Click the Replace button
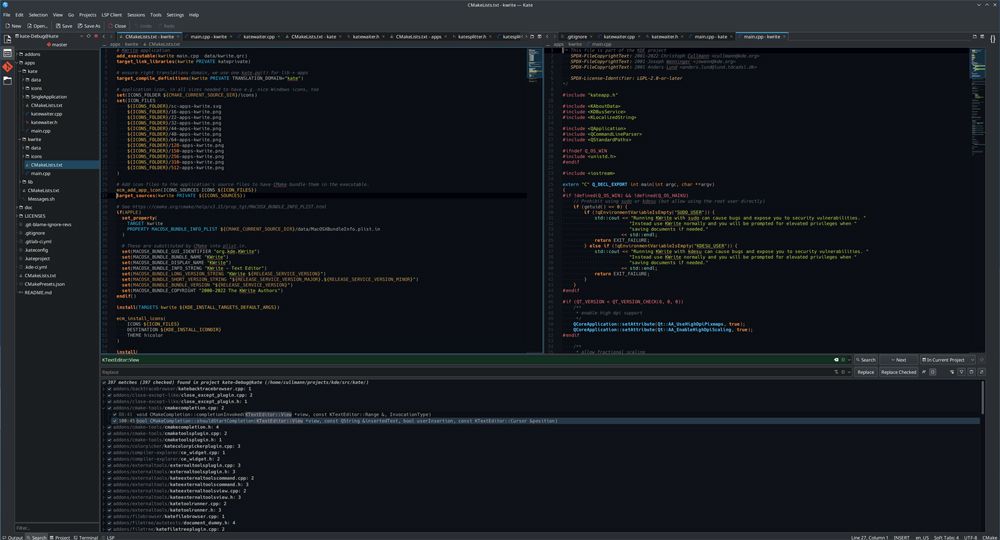 (x=865, y=372)
